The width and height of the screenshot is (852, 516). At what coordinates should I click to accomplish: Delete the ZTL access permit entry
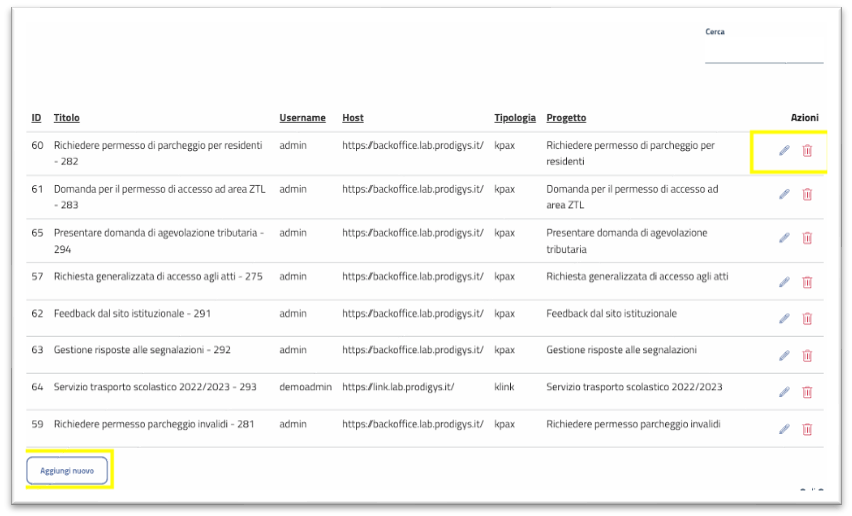pyautogui.click(x=807, y=194)
